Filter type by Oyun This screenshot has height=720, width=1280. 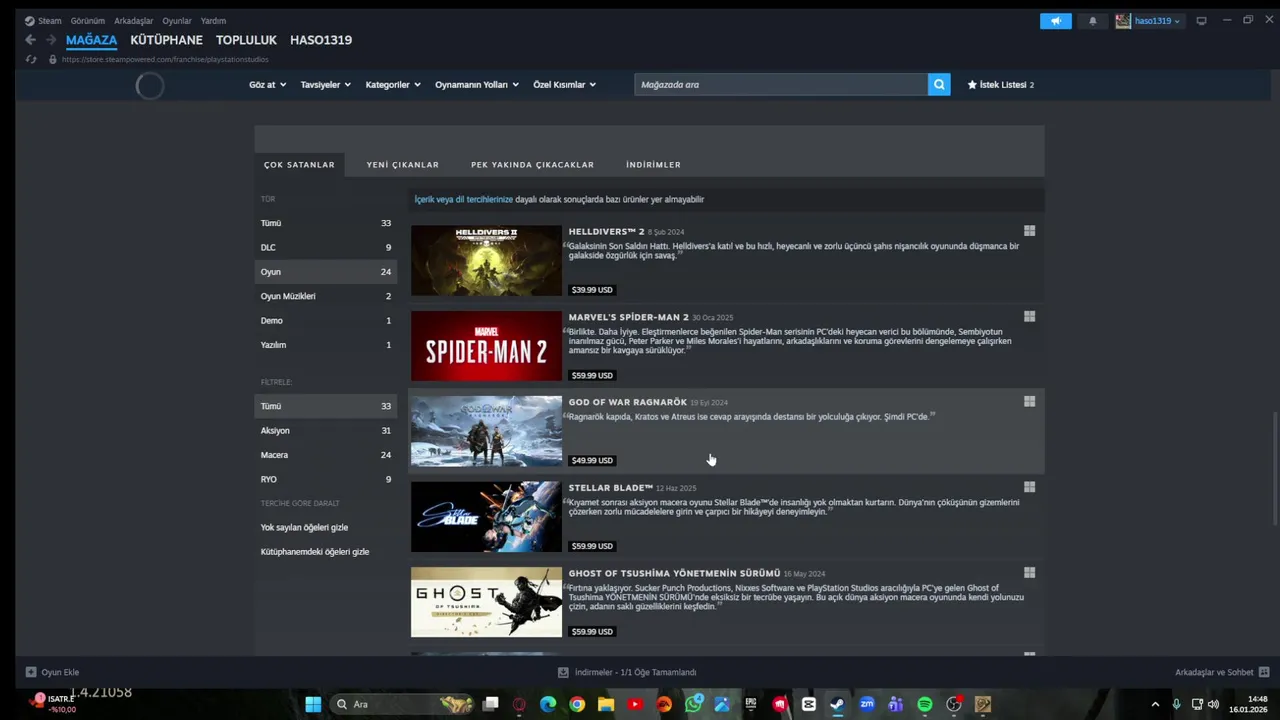[x=326, y=272]
